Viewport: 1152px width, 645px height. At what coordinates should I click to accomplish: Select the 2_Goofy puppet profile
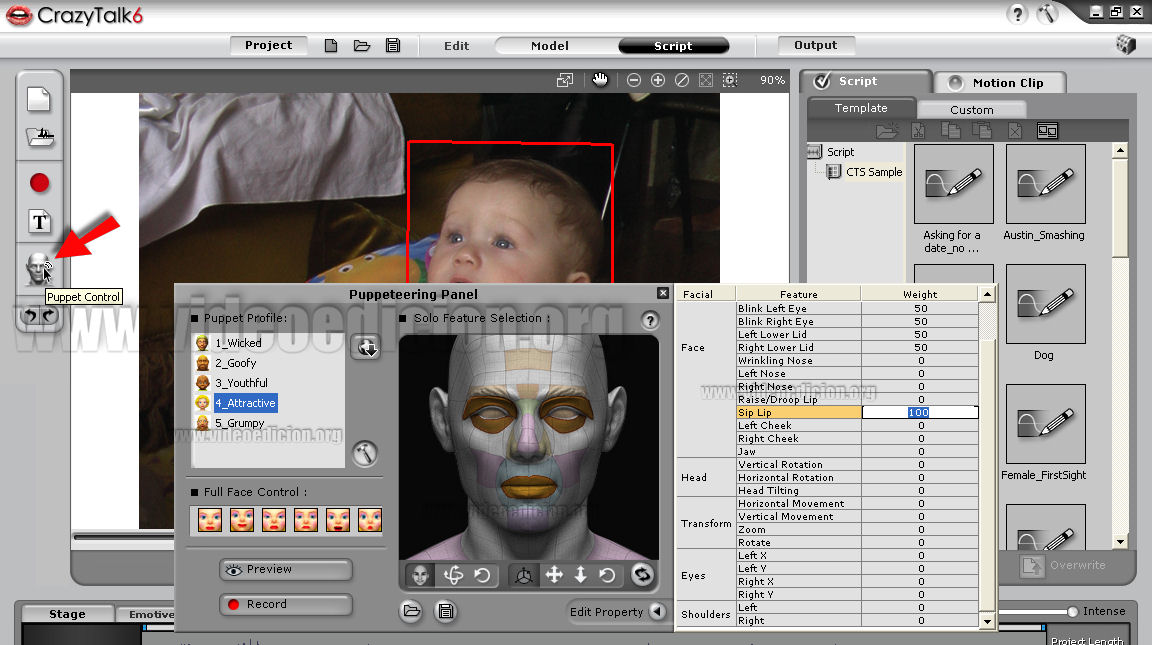tap(235, 363)
